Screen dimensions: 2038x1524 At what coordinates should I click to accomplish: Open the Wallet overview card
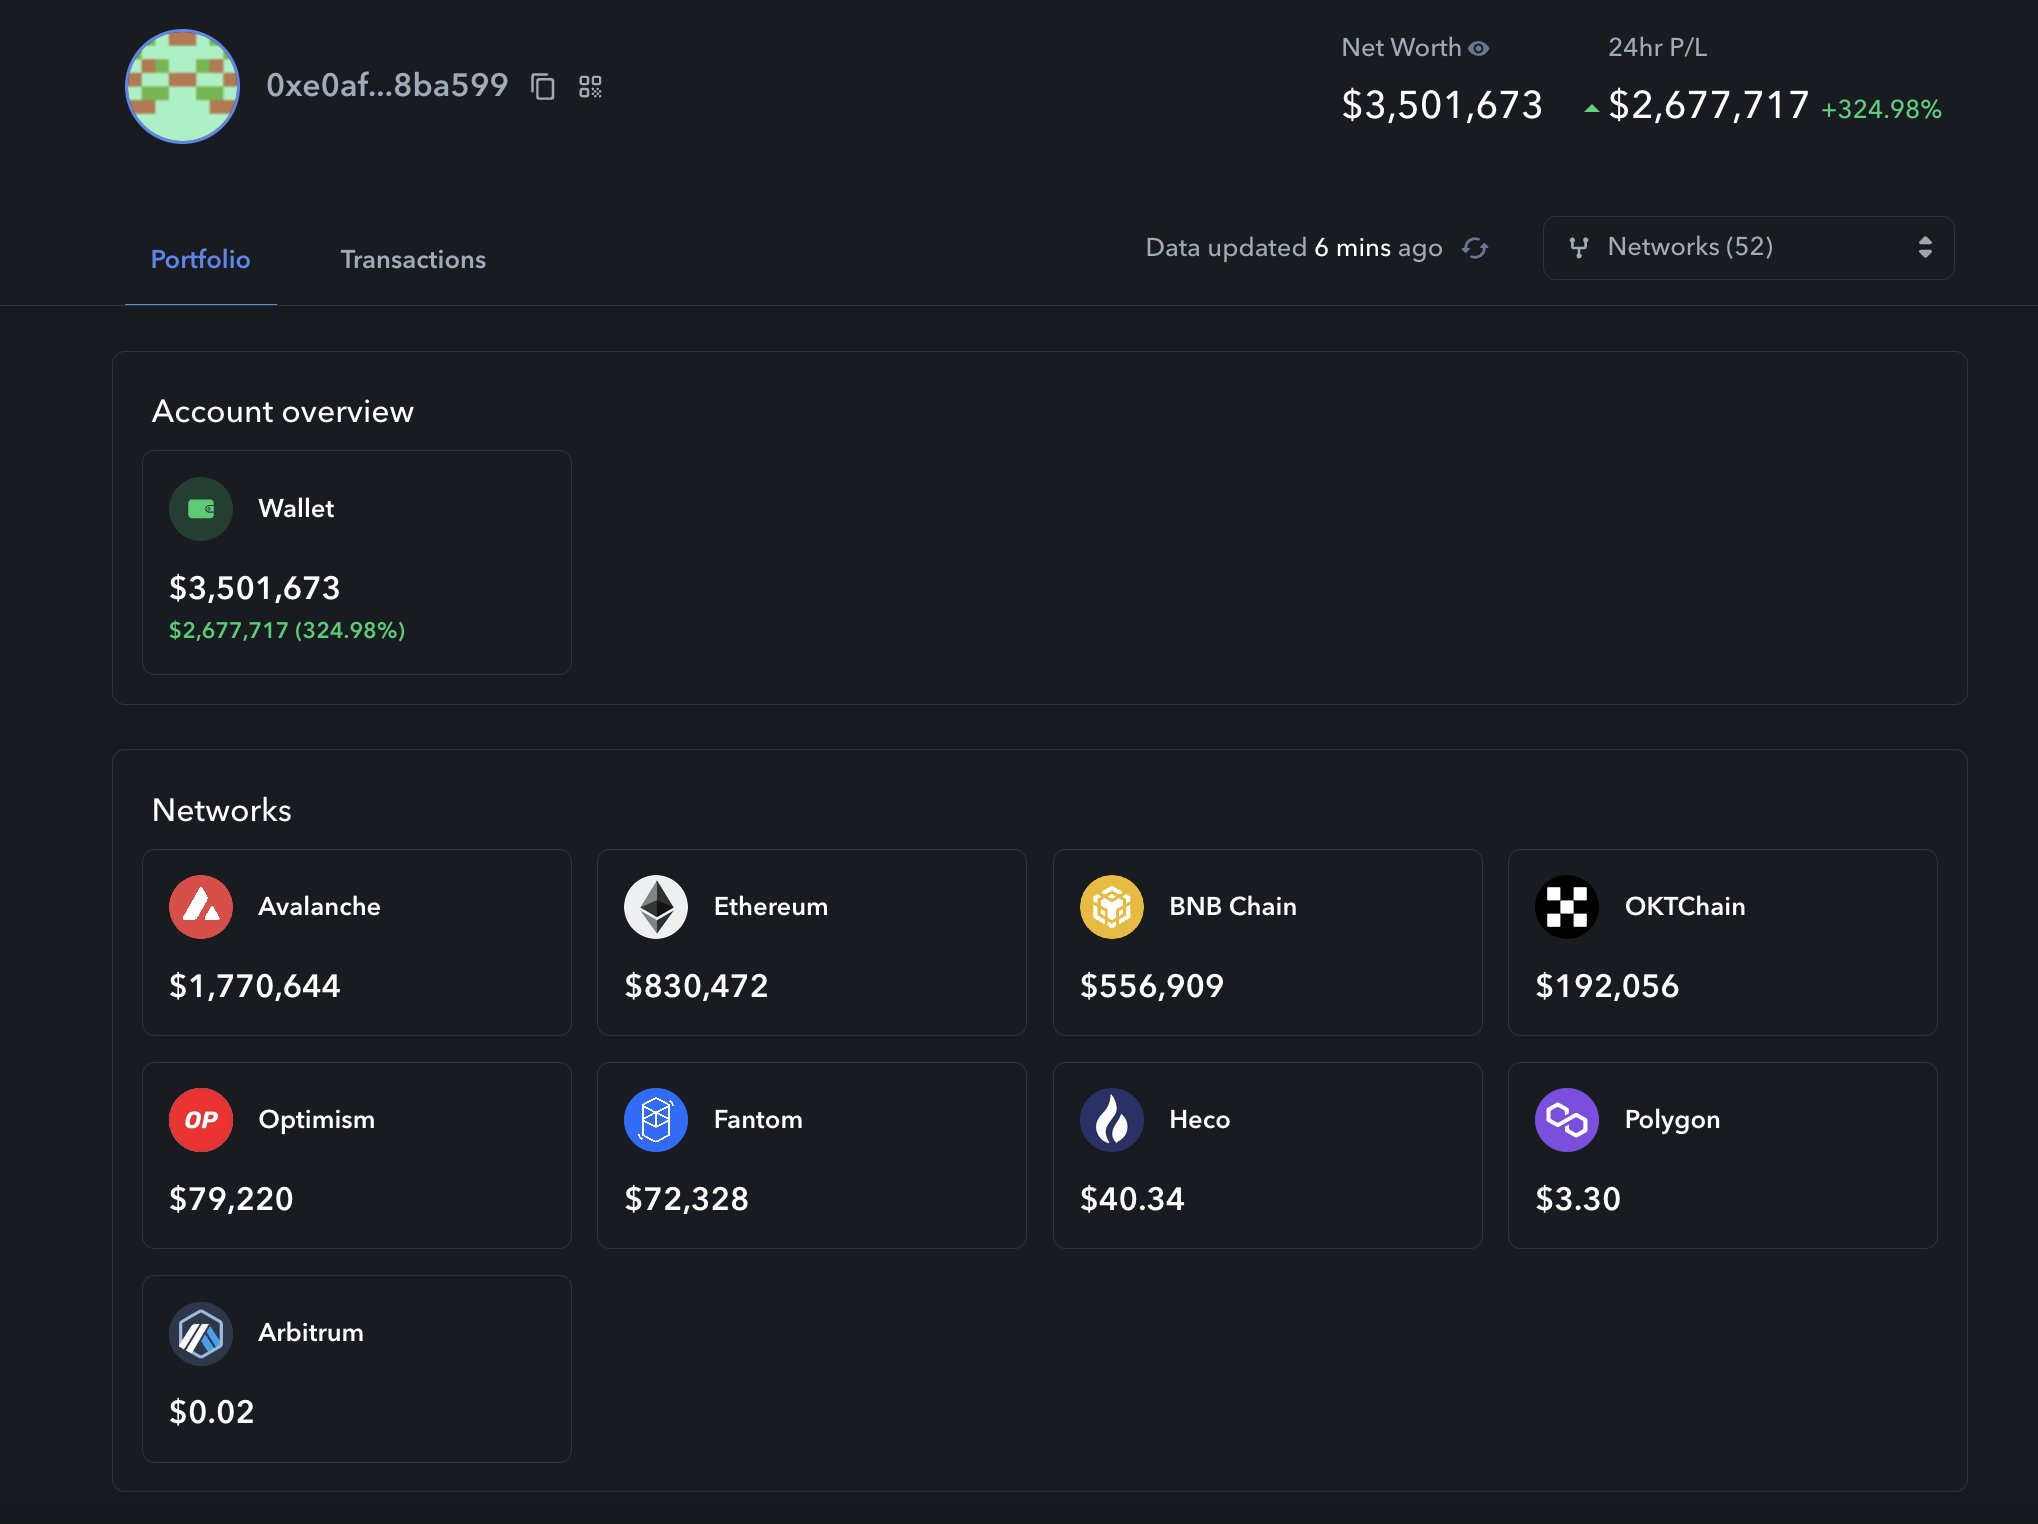click(357, 562)
